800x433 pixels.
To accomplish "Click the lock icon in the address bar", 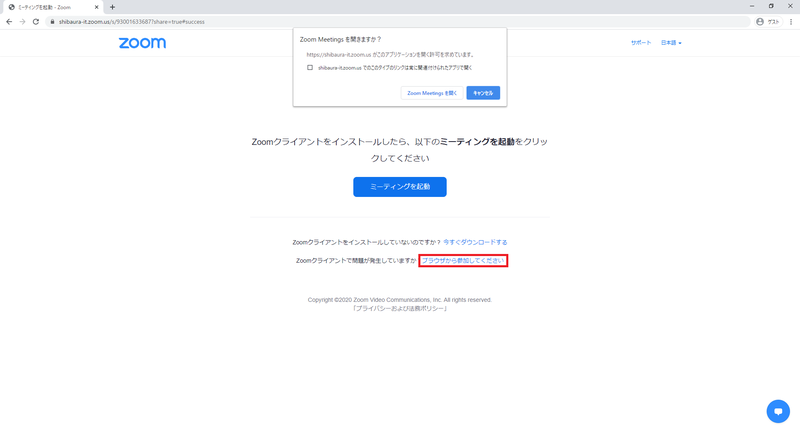I will [52, 22].
